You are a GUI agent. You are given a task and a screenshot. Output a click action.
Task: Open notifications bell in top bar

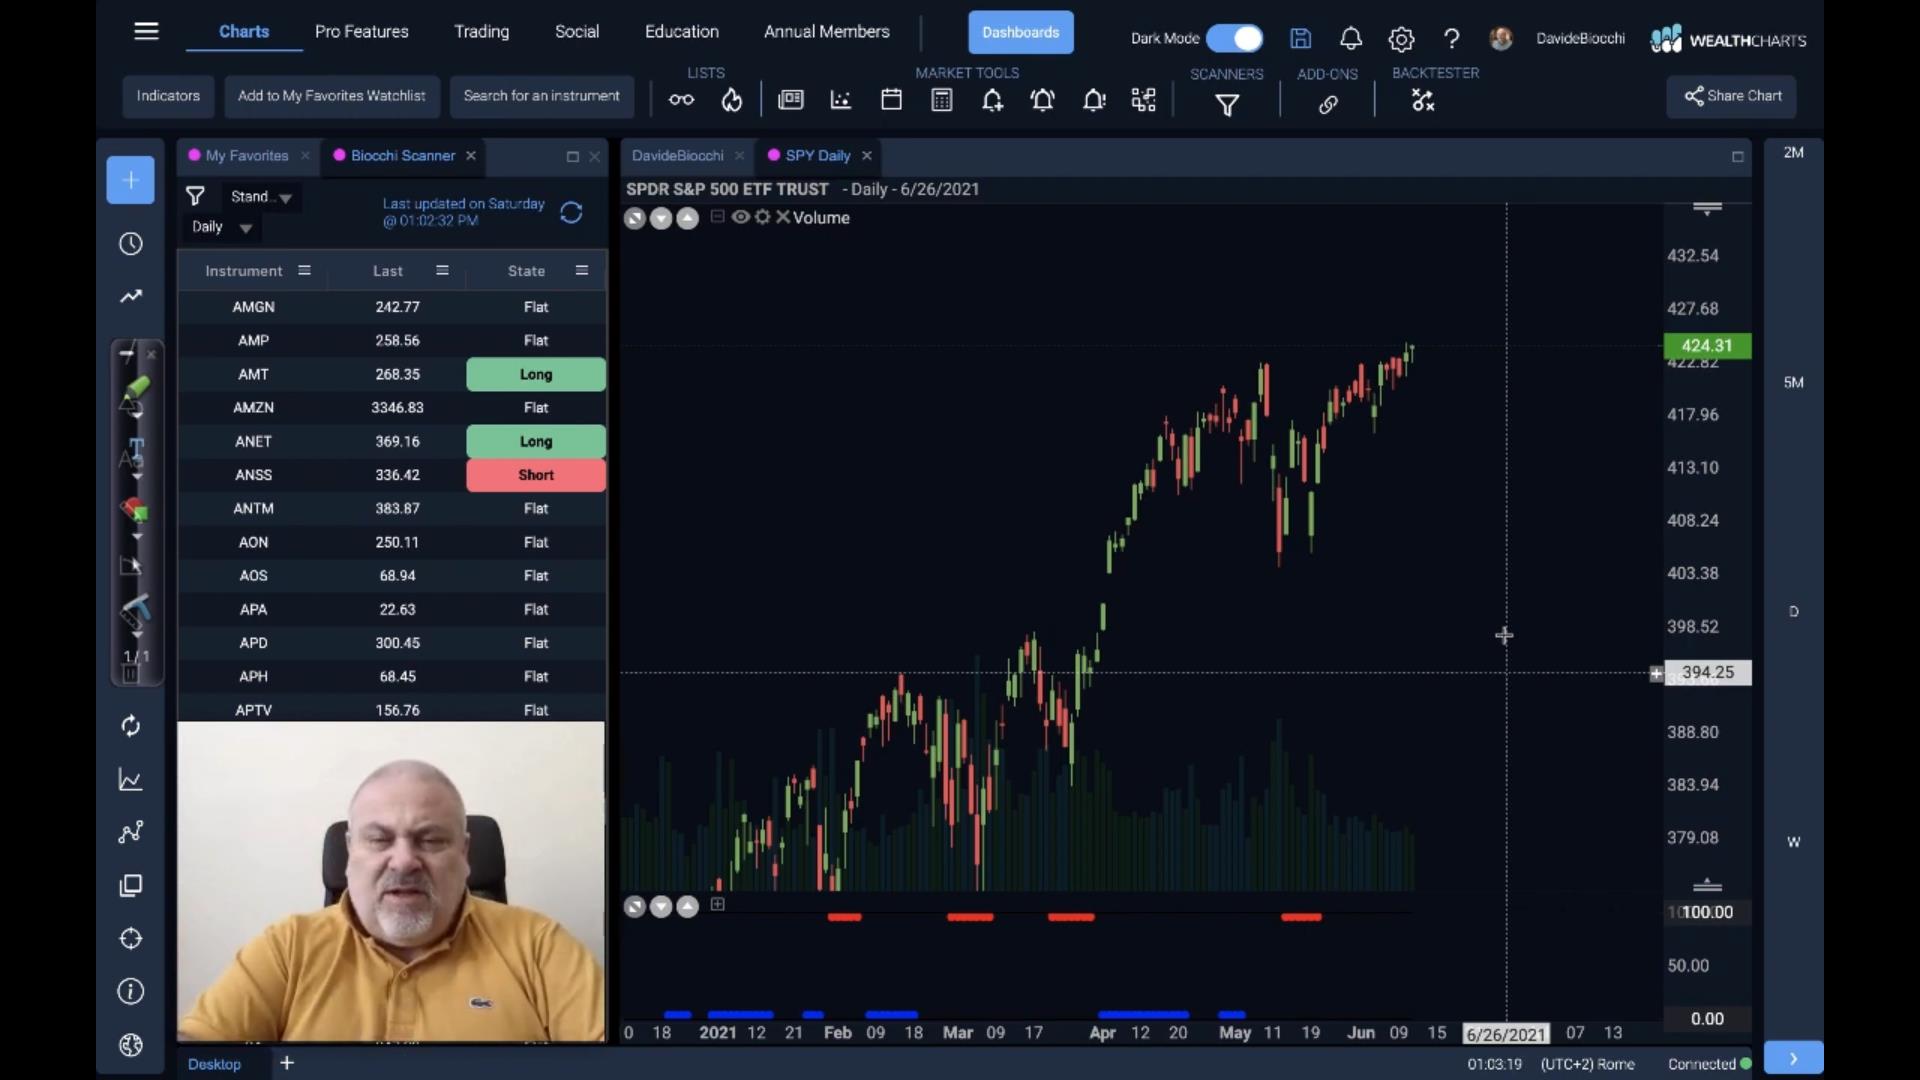(x=1351, y=38)
